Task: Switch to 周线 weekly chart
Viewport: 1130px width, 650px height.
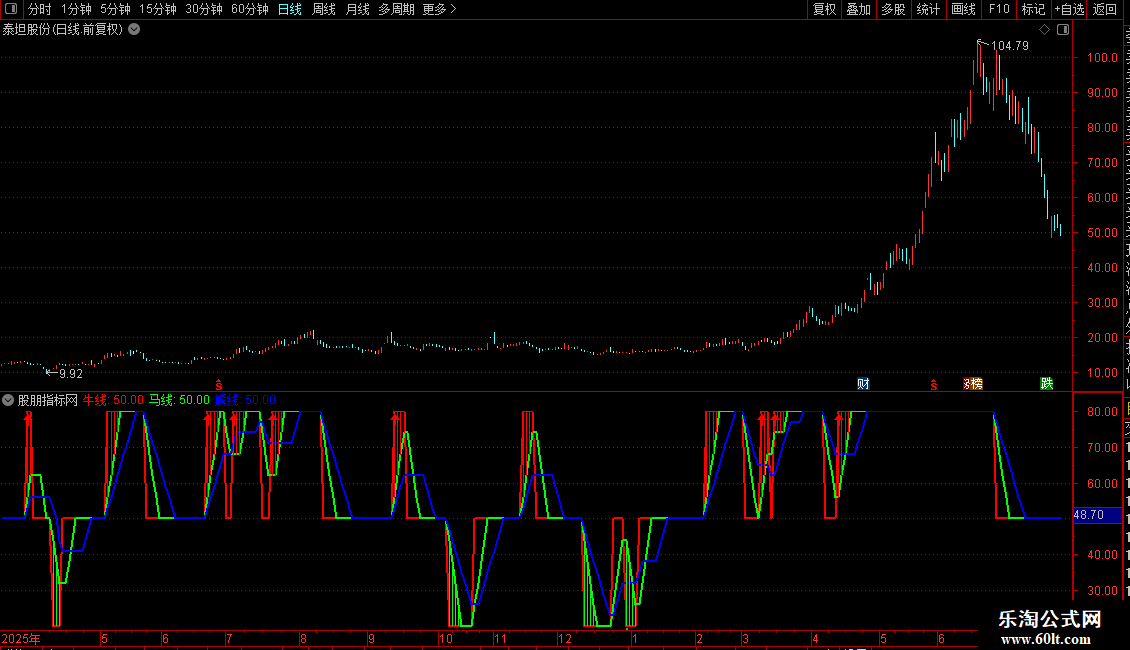Action: coord(324,9)
